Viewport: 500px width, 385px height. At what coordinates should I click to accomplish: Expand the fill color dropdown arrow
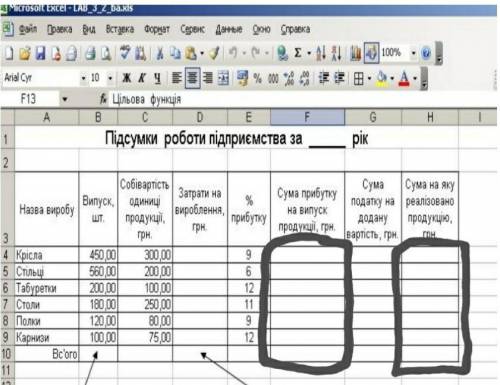(x=392, y=79)
